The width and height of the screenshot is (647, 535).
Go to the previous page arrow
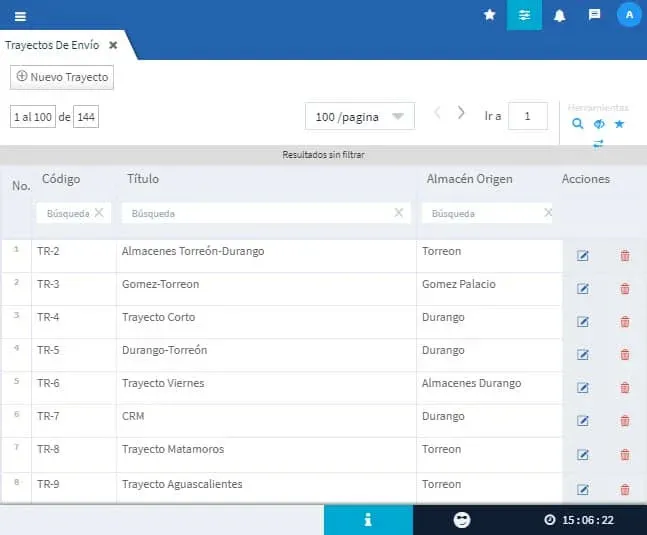(x=437, y=113)
